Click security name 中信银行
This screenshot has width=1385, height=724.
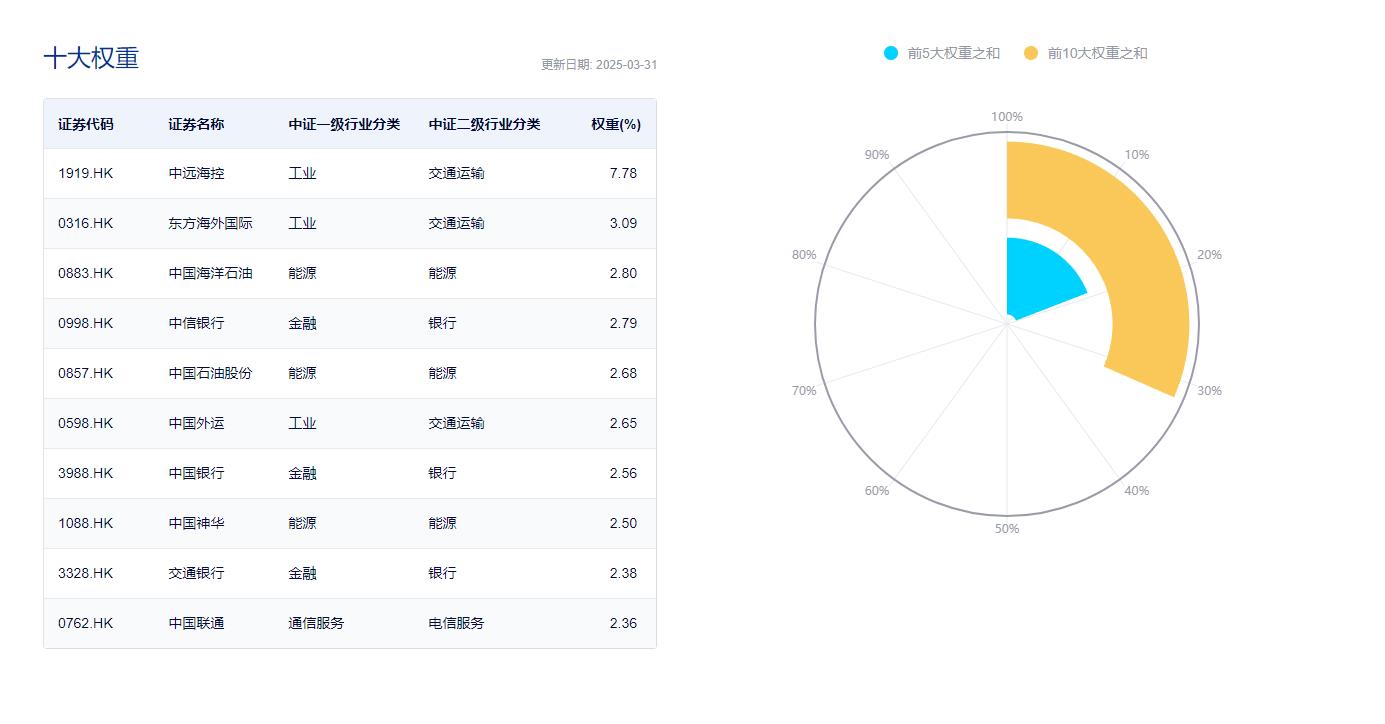[196, 323]
